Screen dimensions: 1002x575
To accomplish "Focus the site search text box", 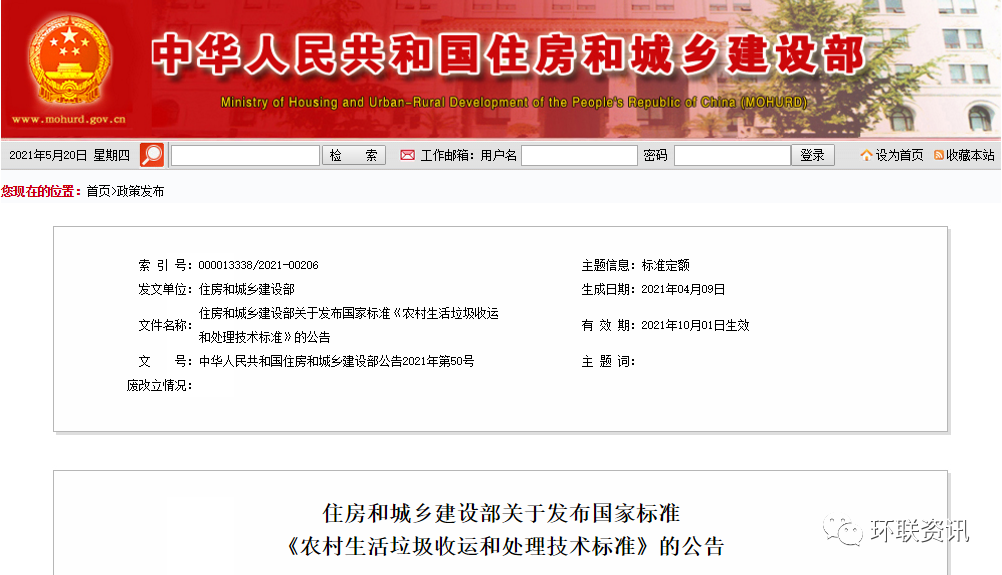I will (245, 155).
